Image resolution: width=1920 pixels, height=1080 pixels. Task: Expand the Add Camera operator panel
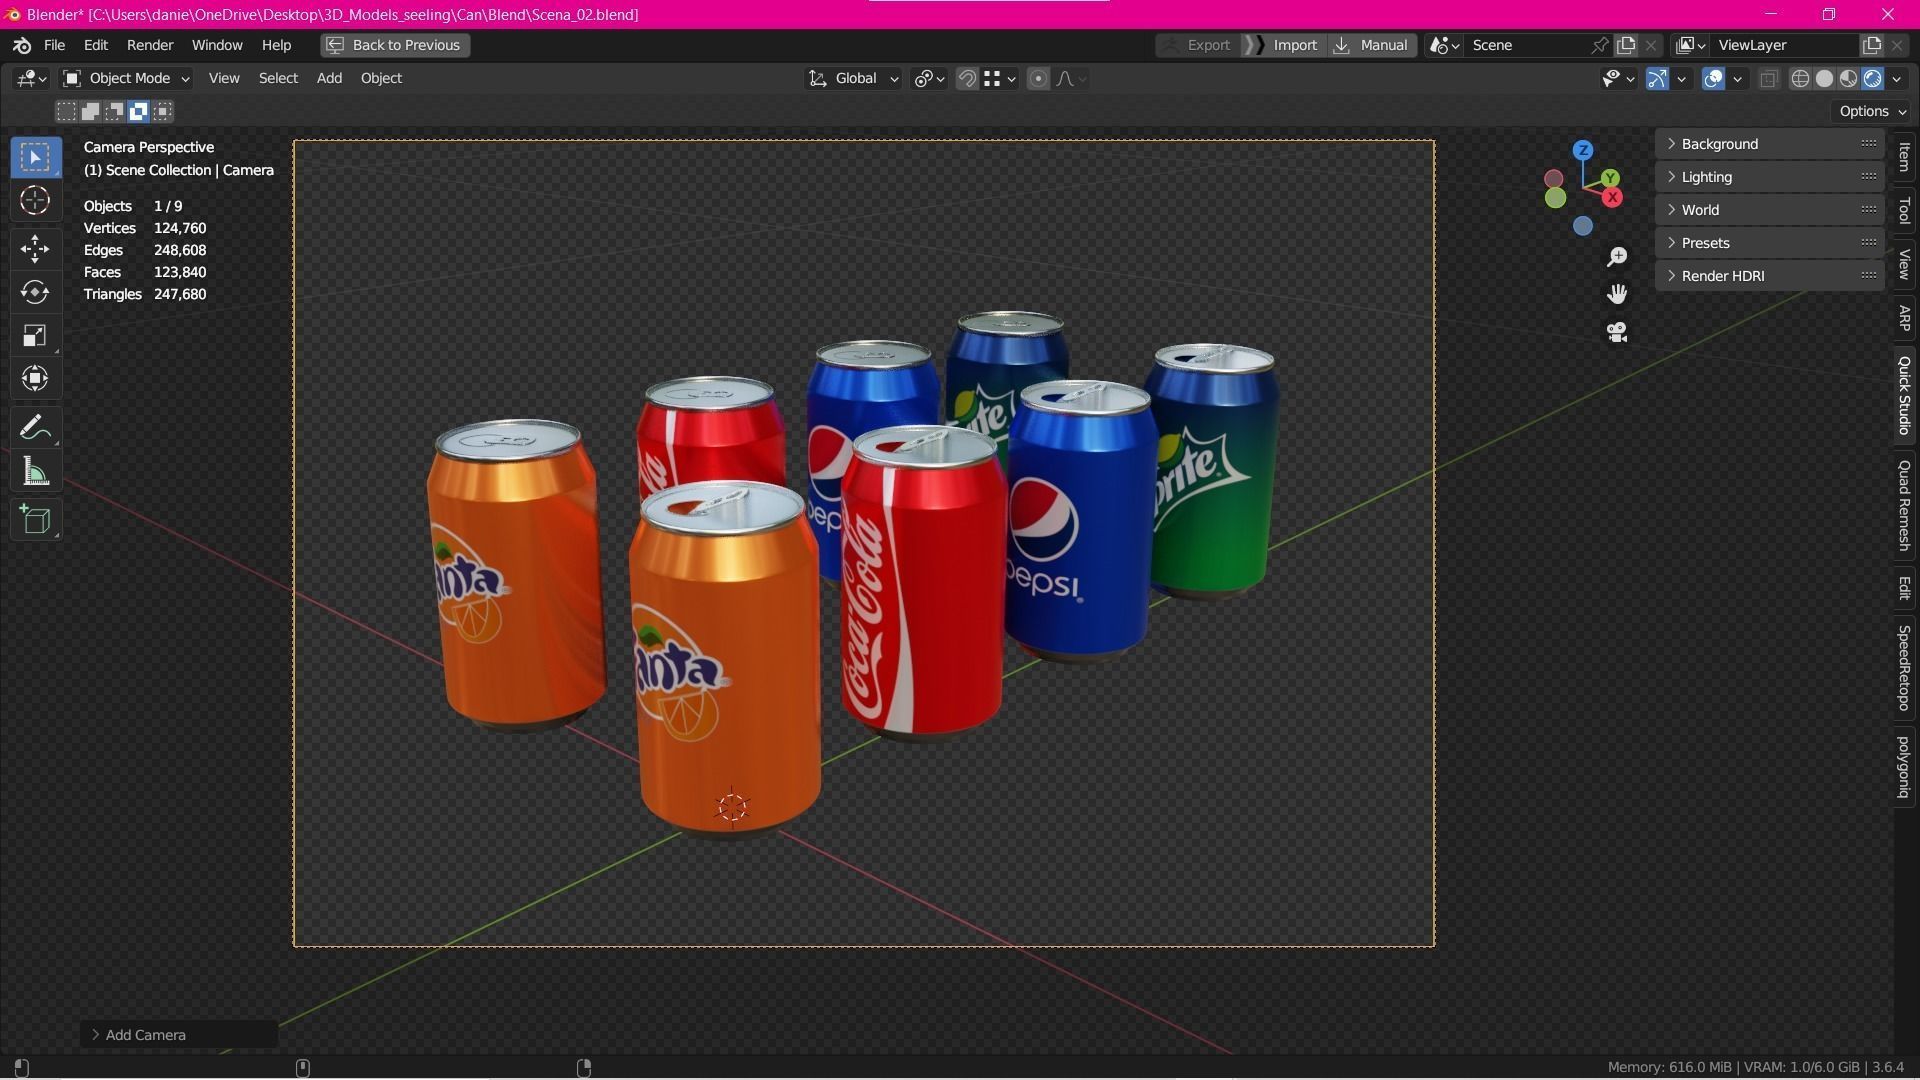pos(179,1035)
